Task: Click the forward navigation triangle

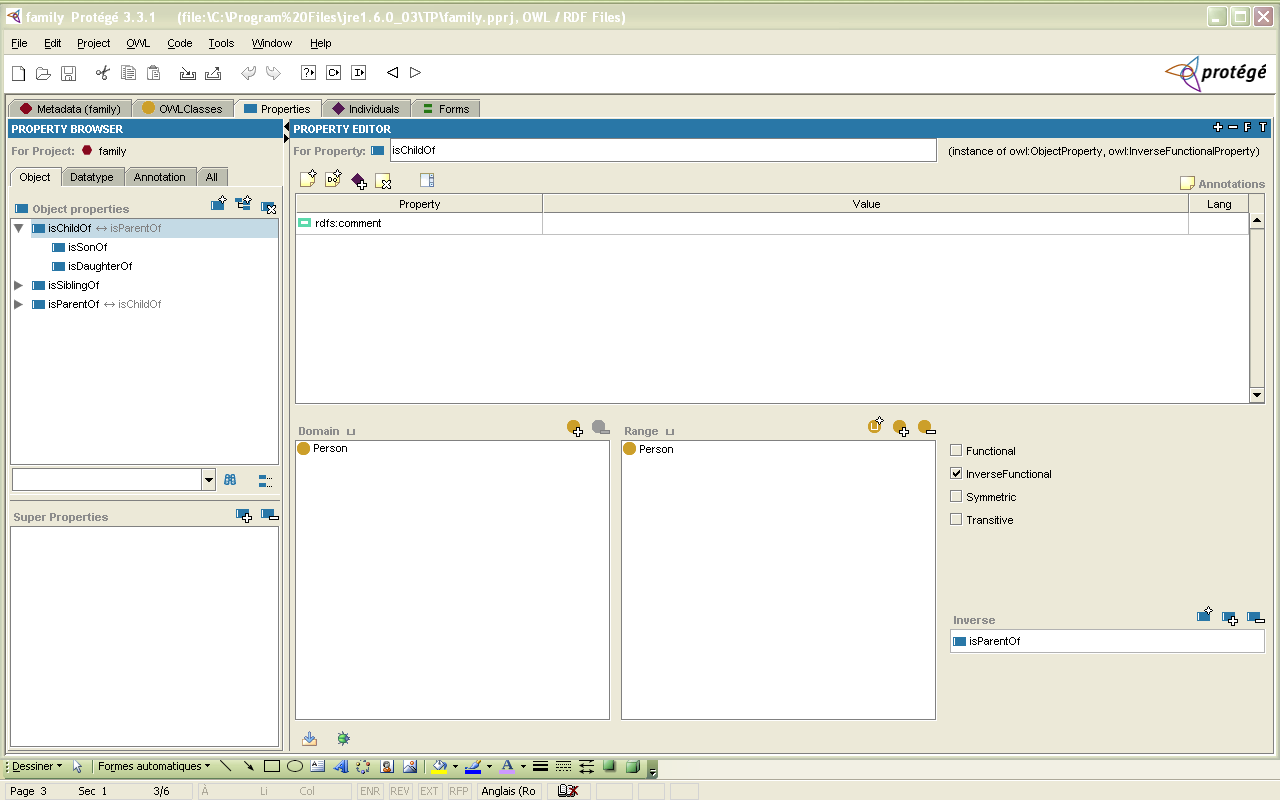Action: (x=416, y=73)
